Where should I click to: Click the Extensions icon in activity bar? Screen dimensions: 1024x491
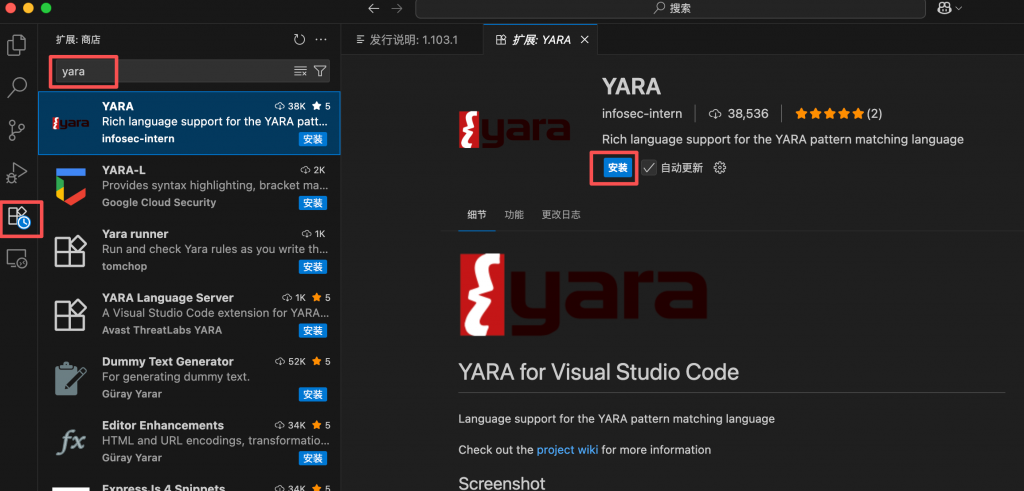tap(18, 216)
